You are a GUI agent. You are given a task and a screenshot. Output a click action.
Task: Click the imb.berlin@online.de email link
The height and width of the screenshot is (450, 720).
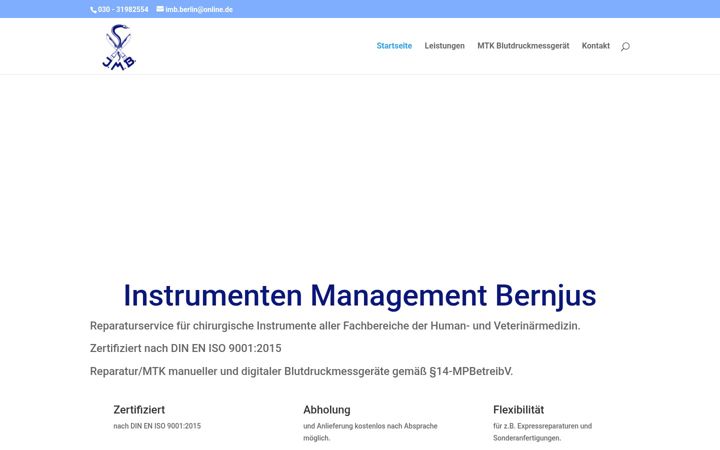(x=199, y=9)
